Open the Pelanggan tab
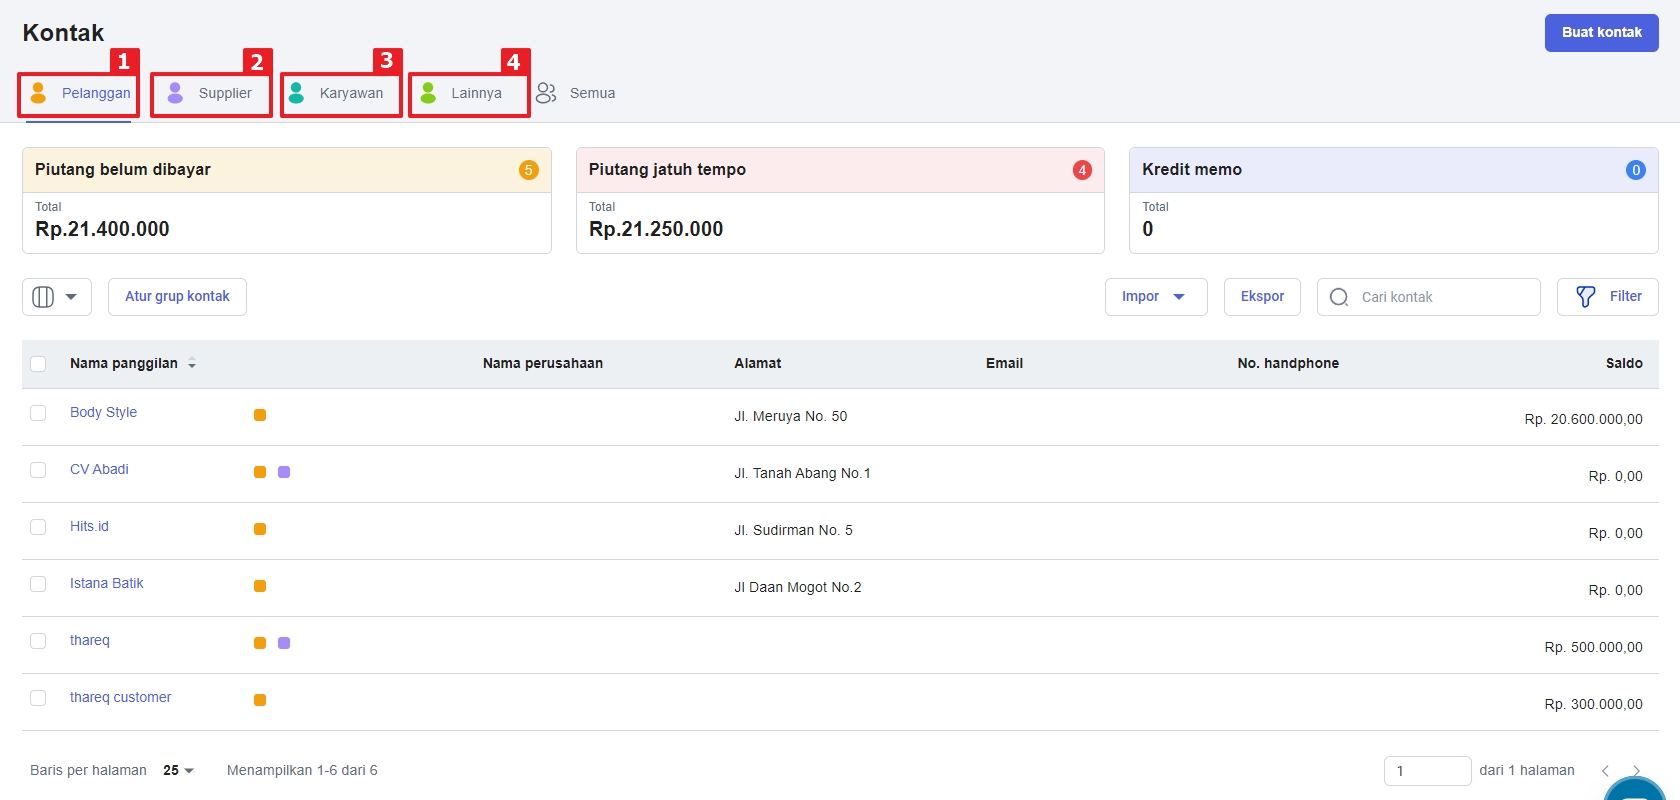This screenshot has width=1680, height=800. tap(79, 94)
